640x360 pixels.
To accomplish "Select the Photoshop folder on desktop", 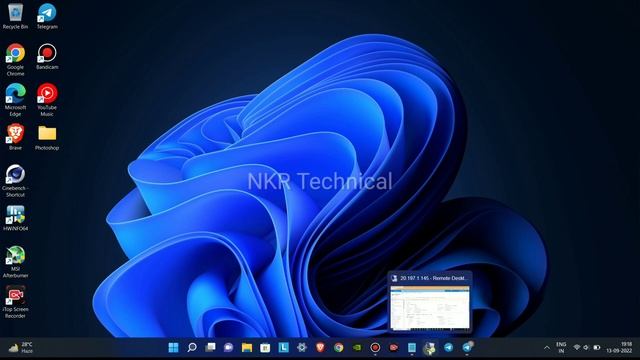I will 47,137.
